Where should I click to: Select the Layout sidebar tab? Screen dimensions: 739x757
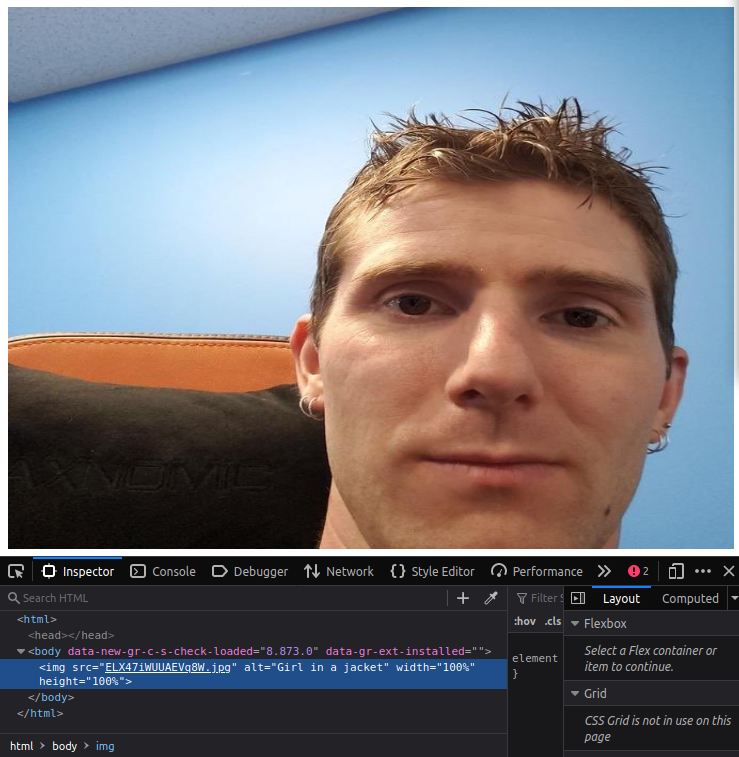[x=621, y=599]
